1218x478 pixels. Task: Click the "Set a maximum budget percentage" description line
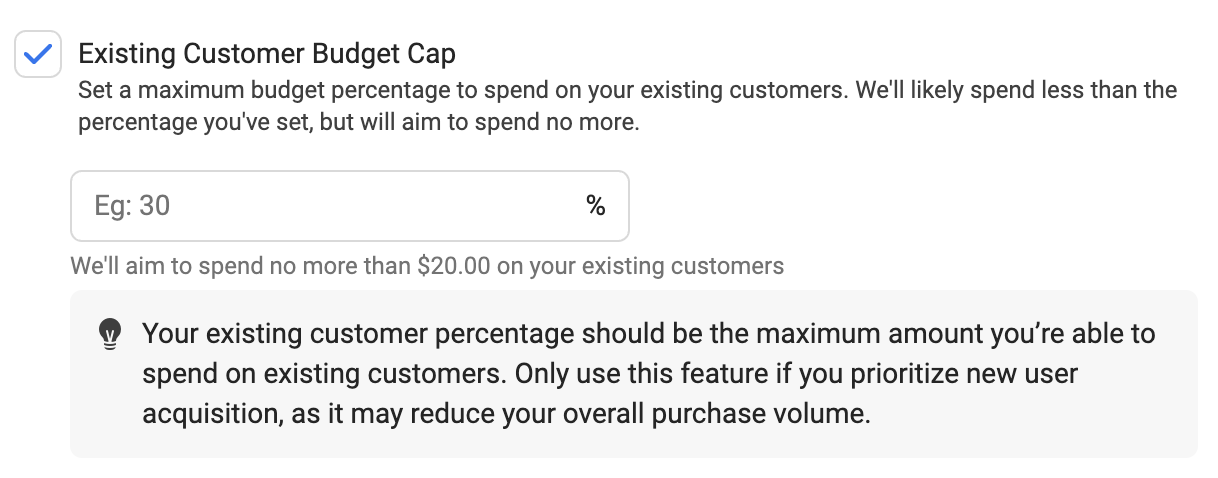click(628, 90)
